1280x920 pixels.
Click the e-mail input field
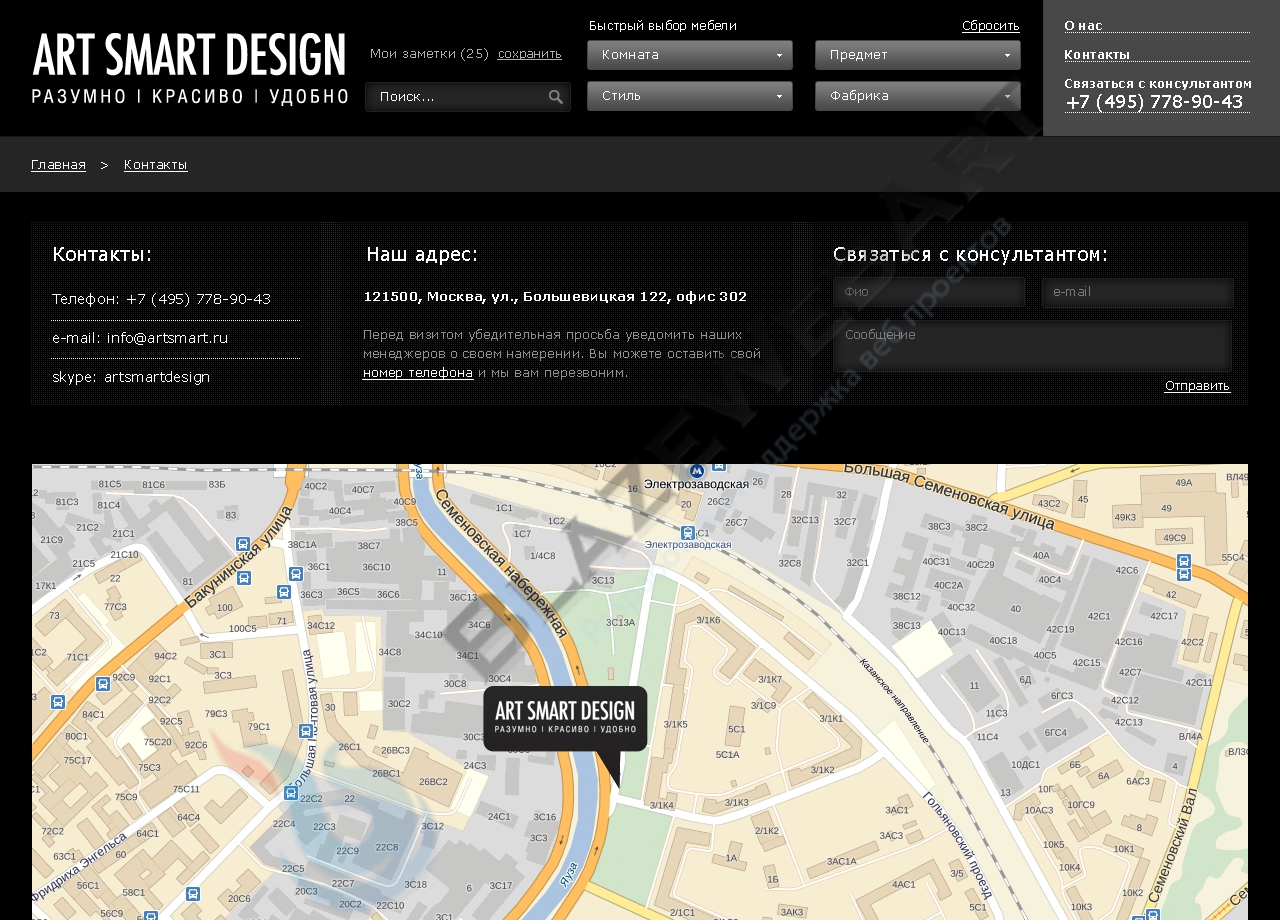click(1137, 292)
